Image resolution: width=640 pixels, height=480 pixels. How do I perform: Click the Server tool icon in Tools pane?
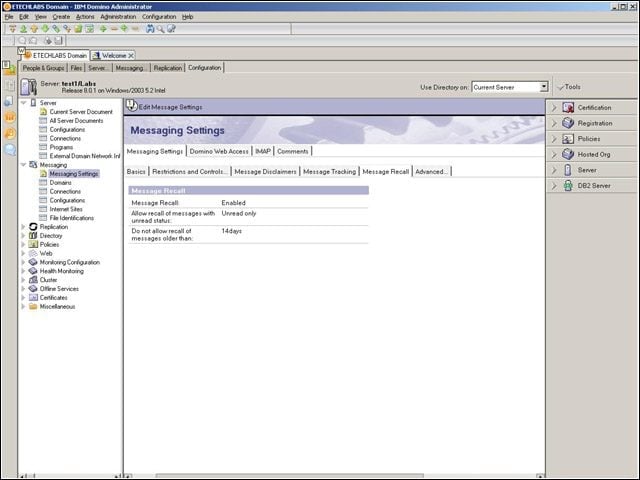click(x=568, y=170)
